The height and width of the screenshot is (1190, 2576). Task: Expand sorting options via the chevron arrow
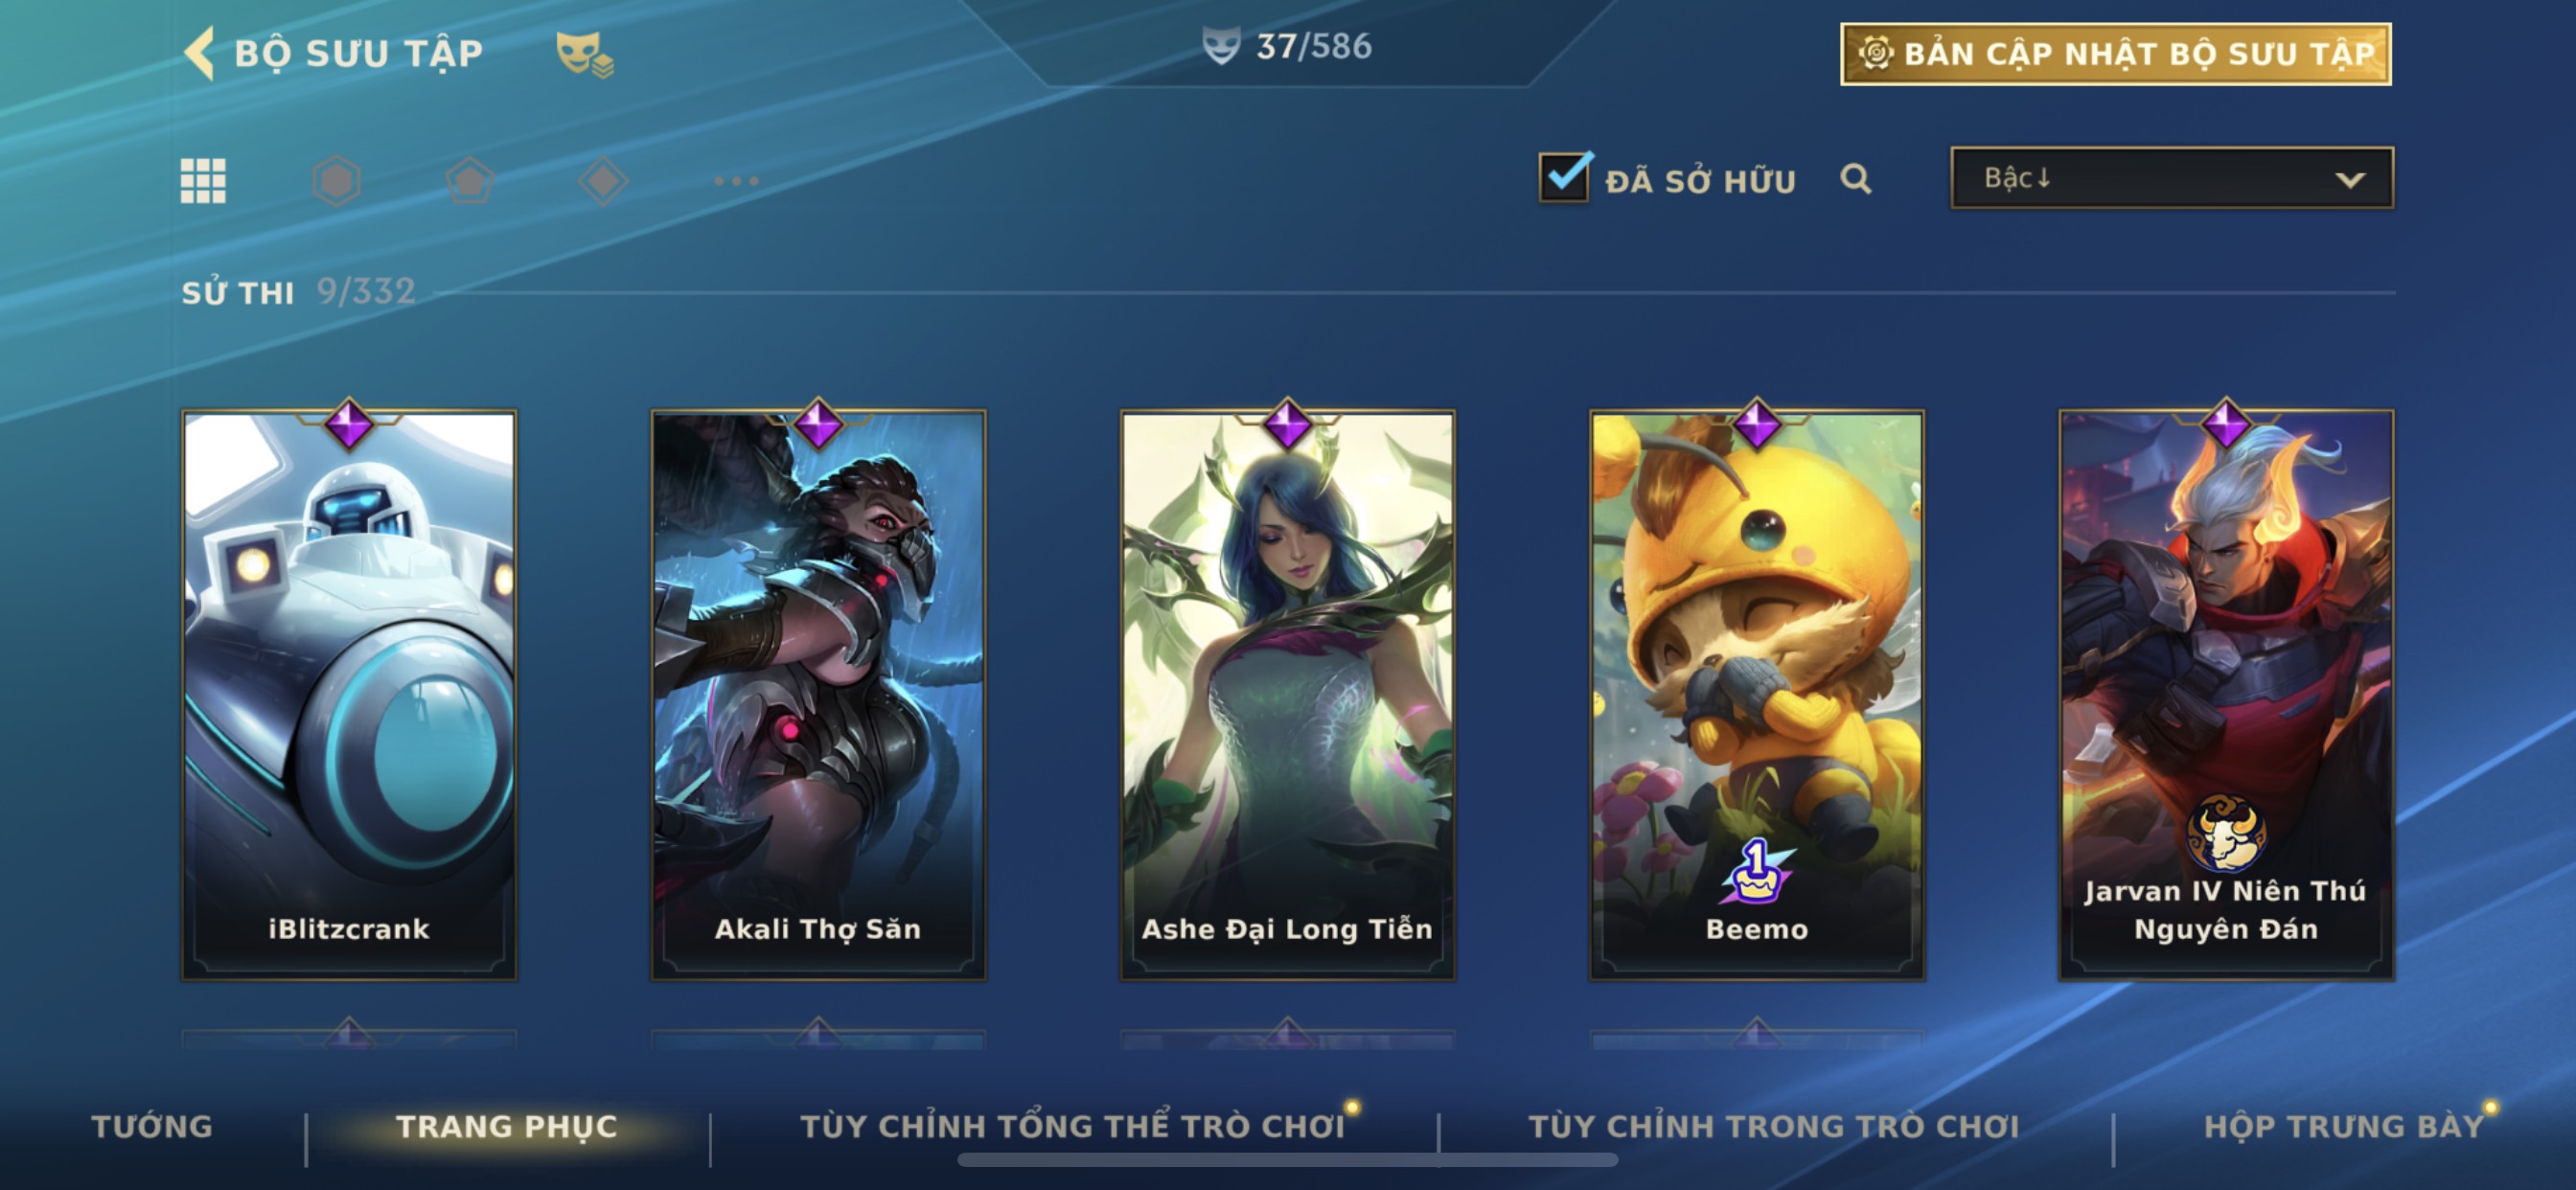click(x=2350, y=180)
